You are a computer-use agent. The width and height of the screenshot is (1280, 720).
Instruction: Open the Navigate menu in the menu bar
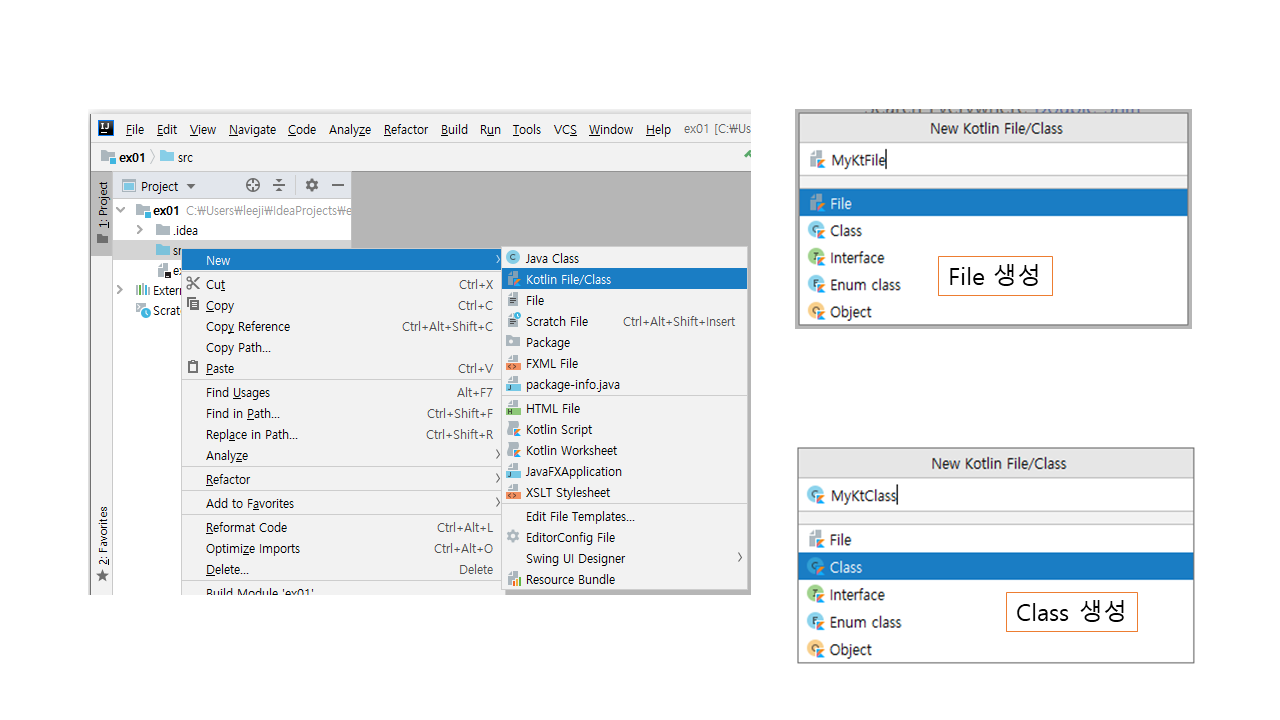click(252, 129)
